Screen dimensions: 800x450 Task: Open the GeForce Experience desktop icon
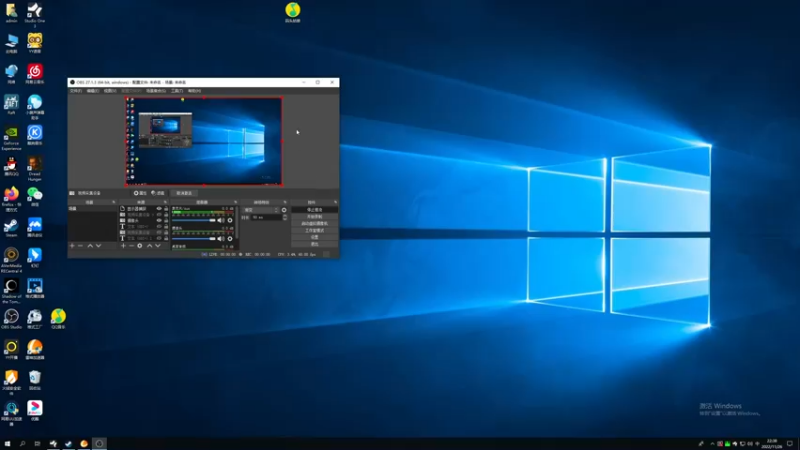point(11,138)
